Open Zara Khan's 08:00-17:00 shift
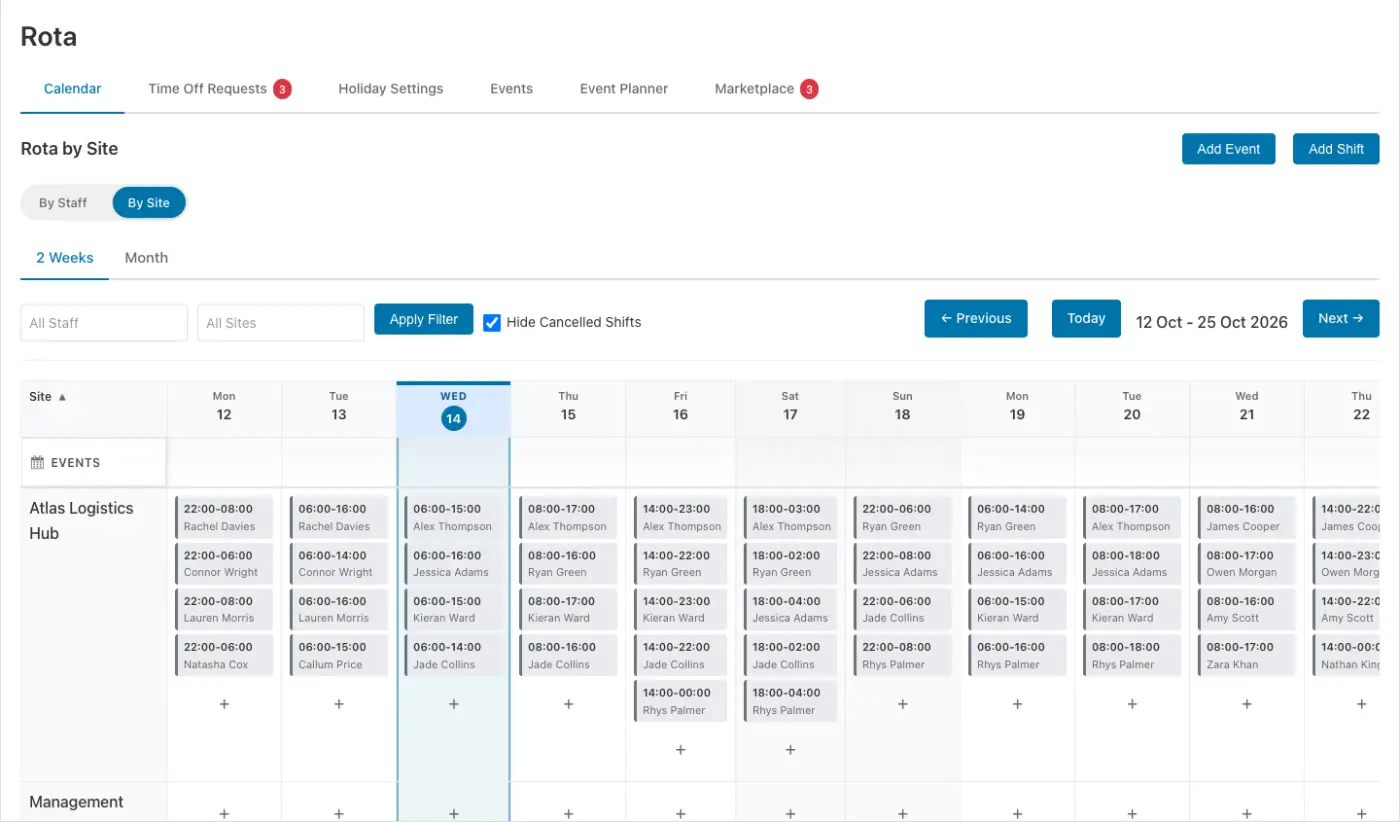 [1247, 655]
